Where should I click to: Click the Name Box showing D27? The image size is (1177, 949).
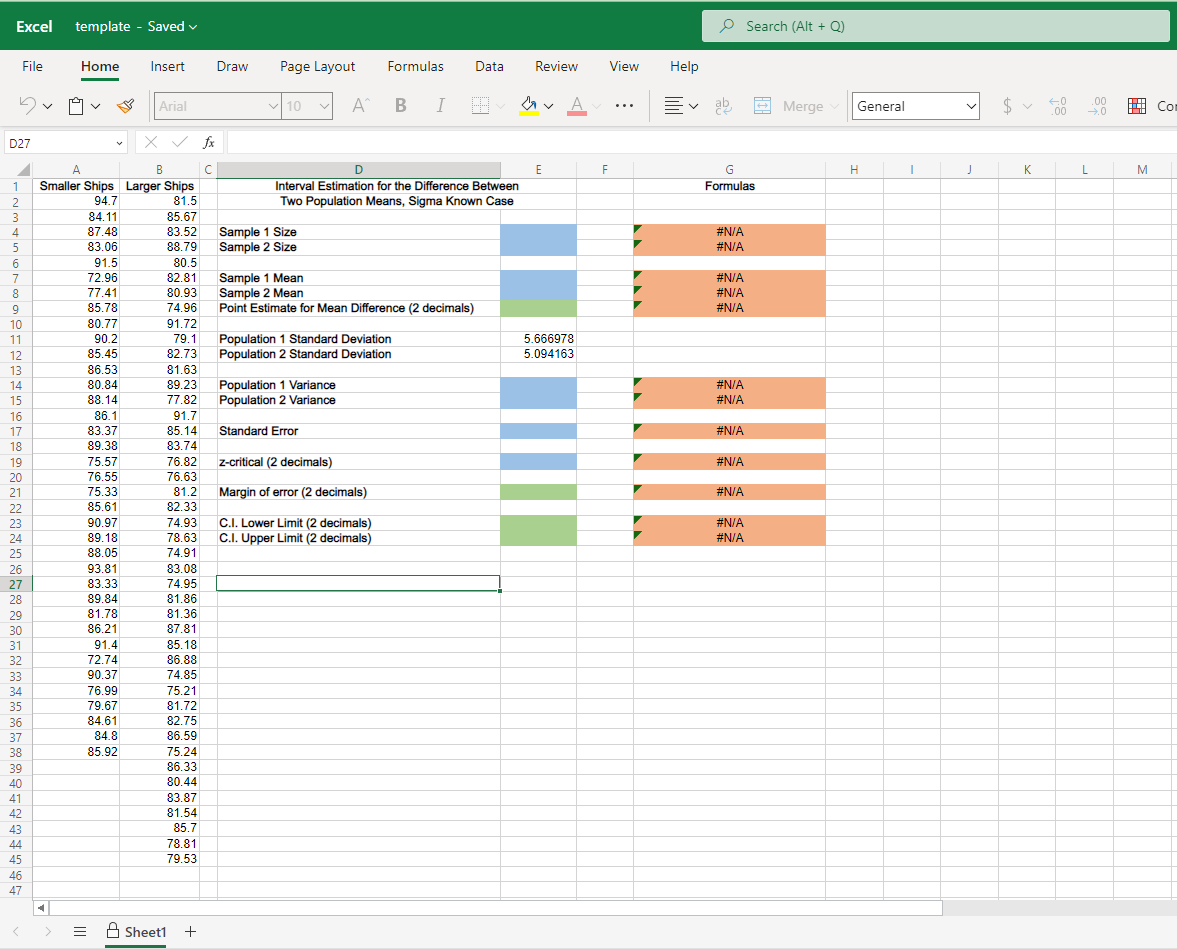coord(60,142)
